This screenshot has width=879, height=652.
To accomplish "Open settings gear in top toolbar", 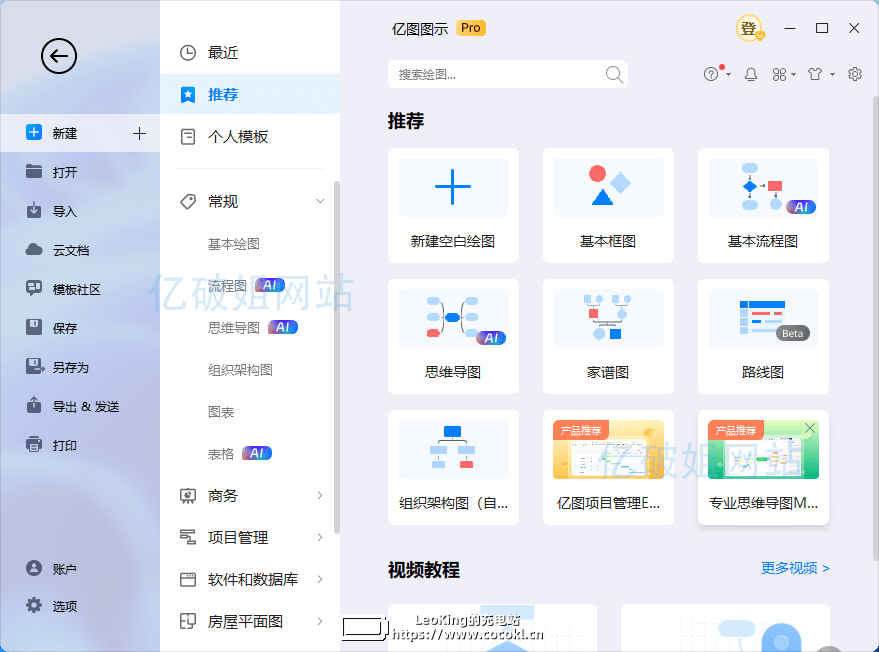I will (854, 74).
